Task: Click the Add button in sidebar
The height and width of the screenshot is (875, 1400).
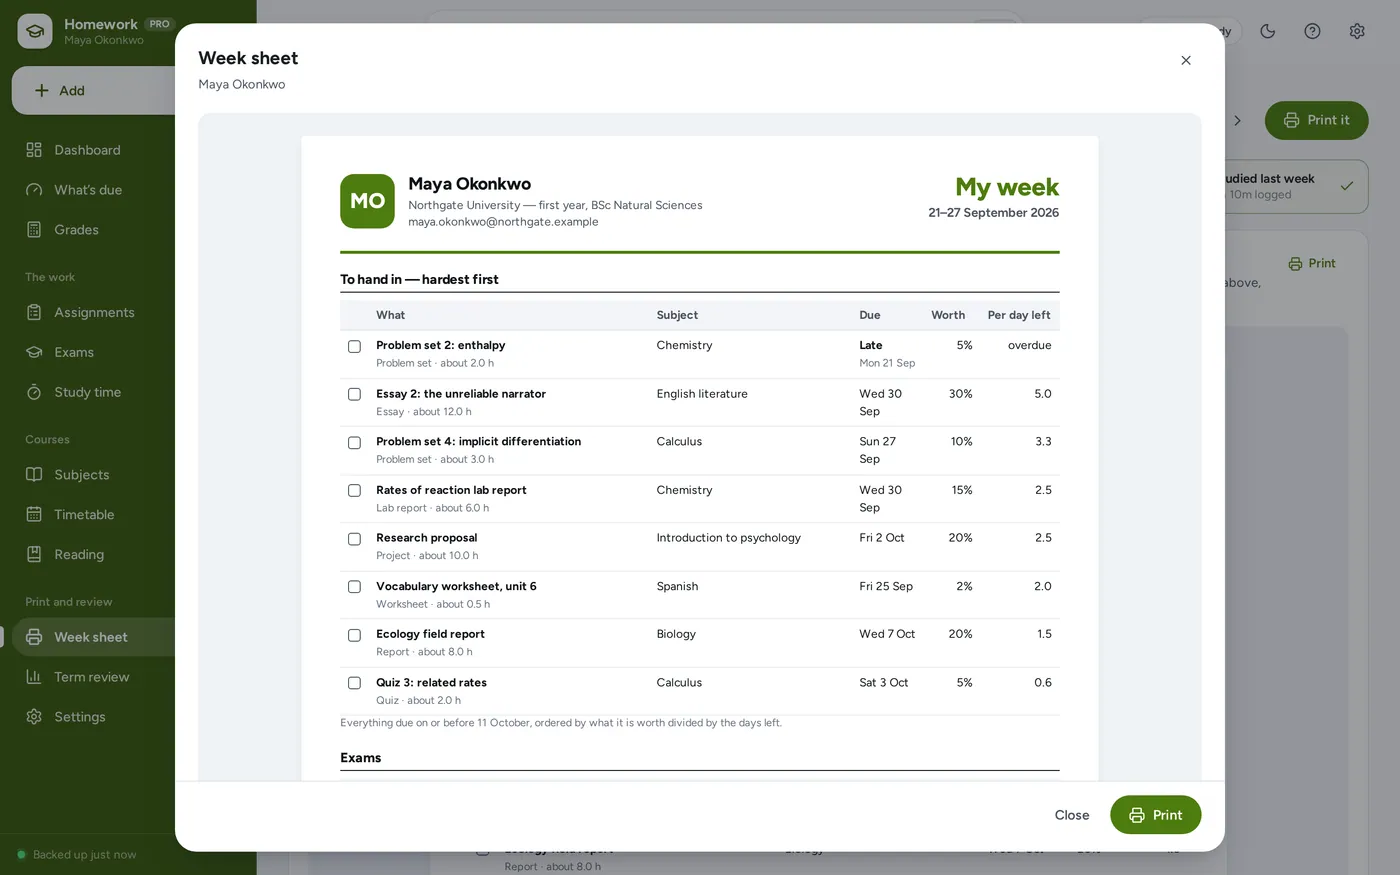Action: [94, 90]
